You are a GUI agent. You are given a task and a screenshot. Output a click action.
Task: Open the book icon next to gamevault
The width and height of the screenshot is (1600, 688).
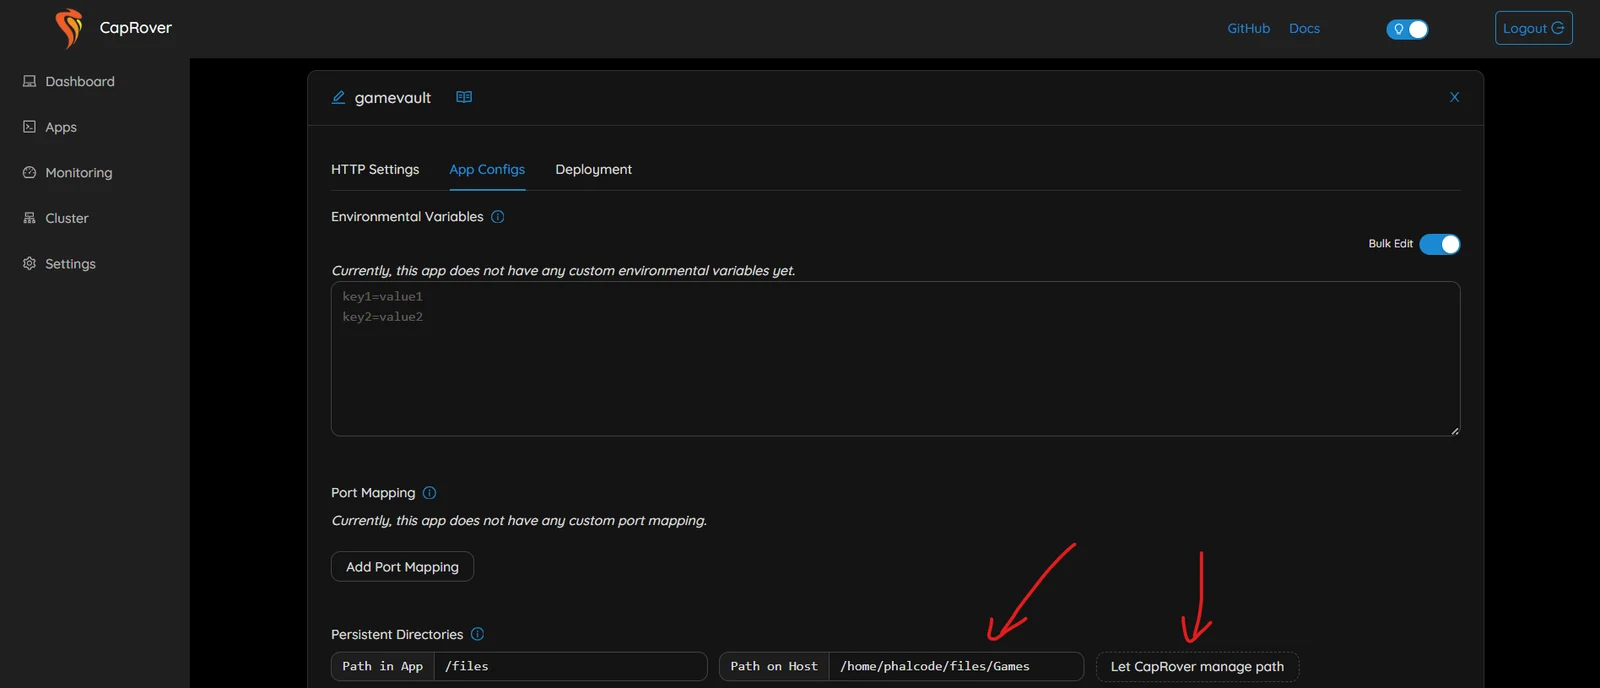[x=464, y=97]
